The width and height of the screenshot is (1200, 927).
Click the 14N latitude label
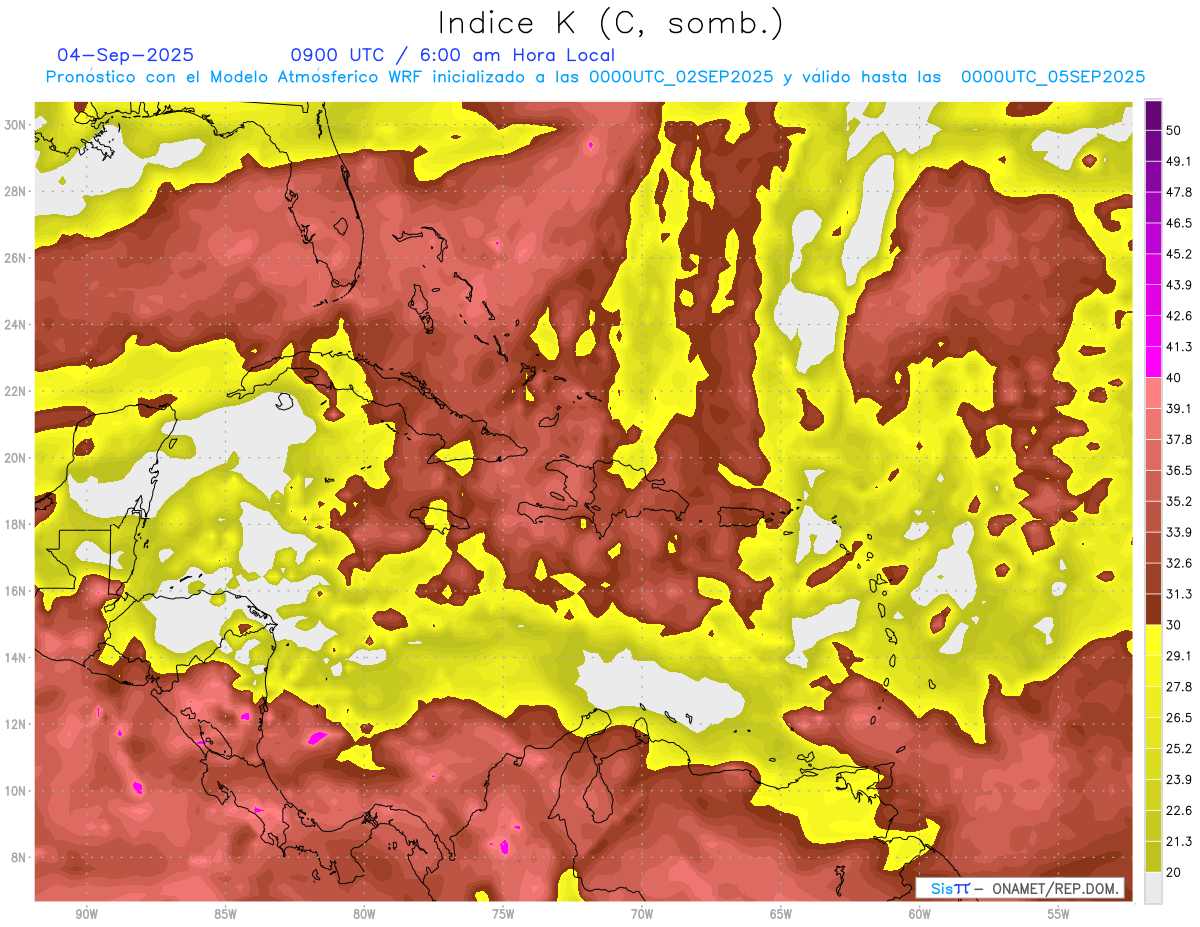[17, 657]
